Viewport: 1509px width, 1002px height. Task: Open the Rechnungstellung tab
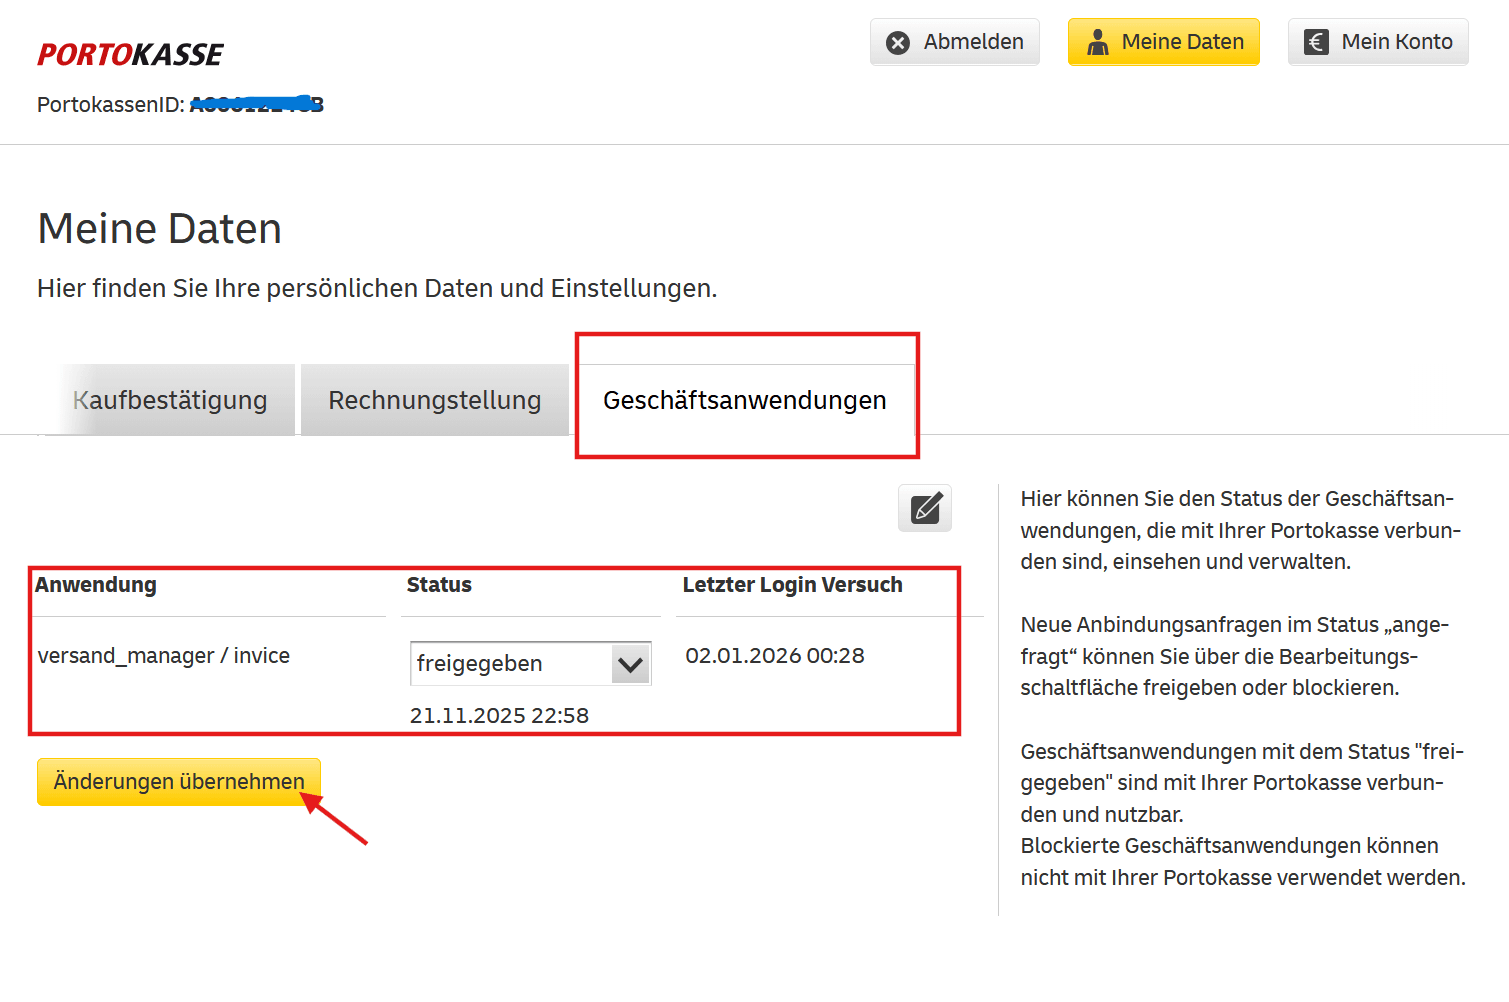[433, 399]
